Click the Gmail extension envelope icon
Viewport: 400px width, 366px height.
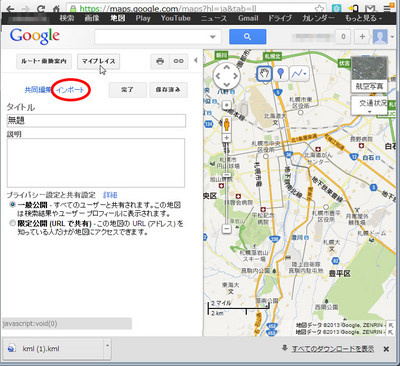click(371, 8)
